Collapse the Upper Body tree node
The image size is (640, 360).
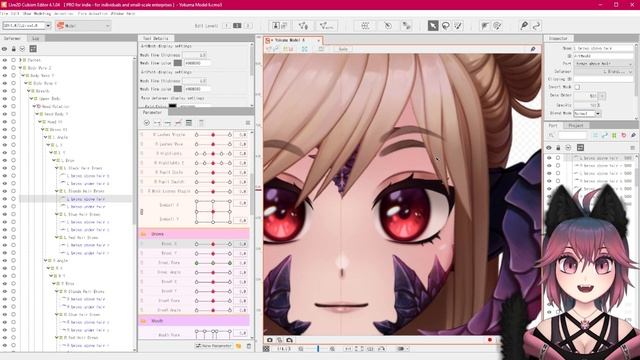(31, 98)
